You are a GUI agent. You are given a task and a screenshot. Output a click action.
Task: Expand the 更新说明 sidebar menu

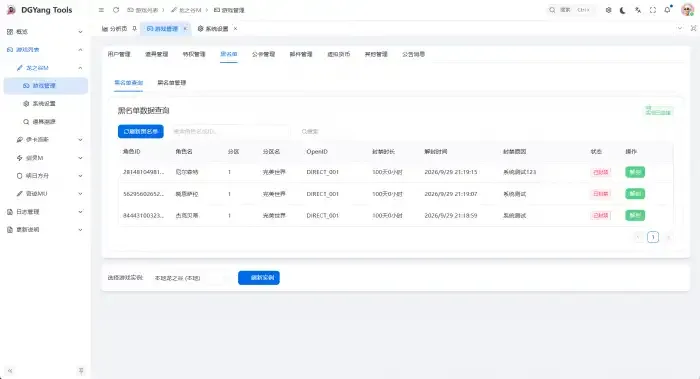tap(45, 229)
